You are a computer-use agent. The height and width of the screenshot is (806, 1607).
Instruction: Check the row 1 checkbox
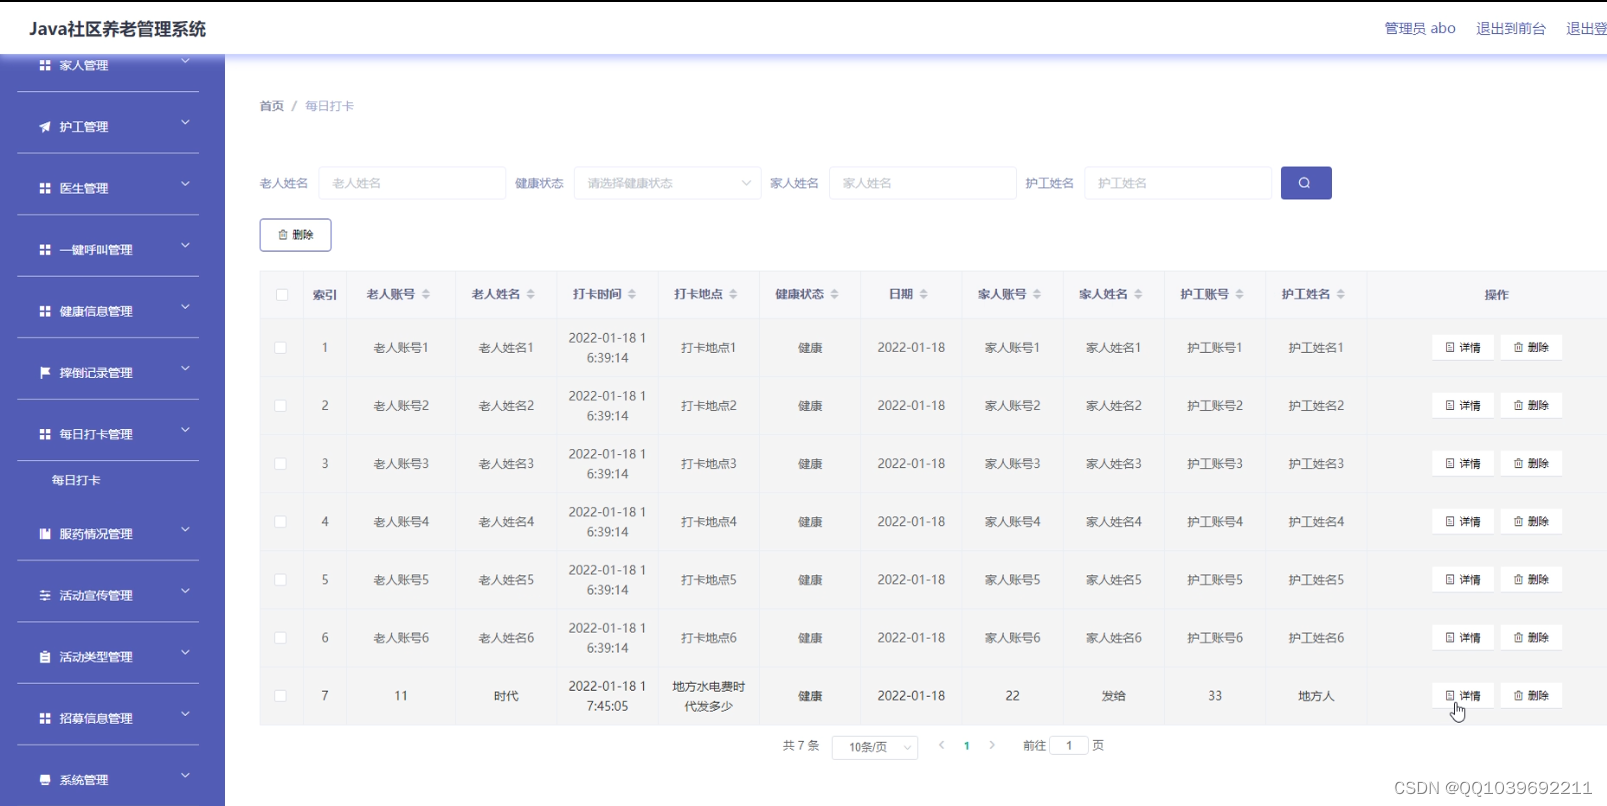click(281, 348)
